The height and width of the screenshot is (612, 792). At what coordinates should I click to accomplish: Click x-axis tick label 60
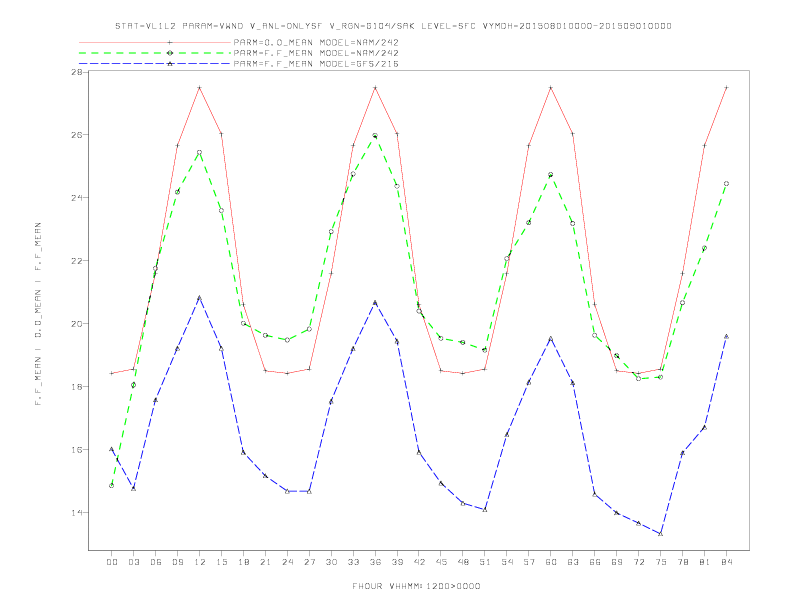pyautogui.click(x=551, y=562)
